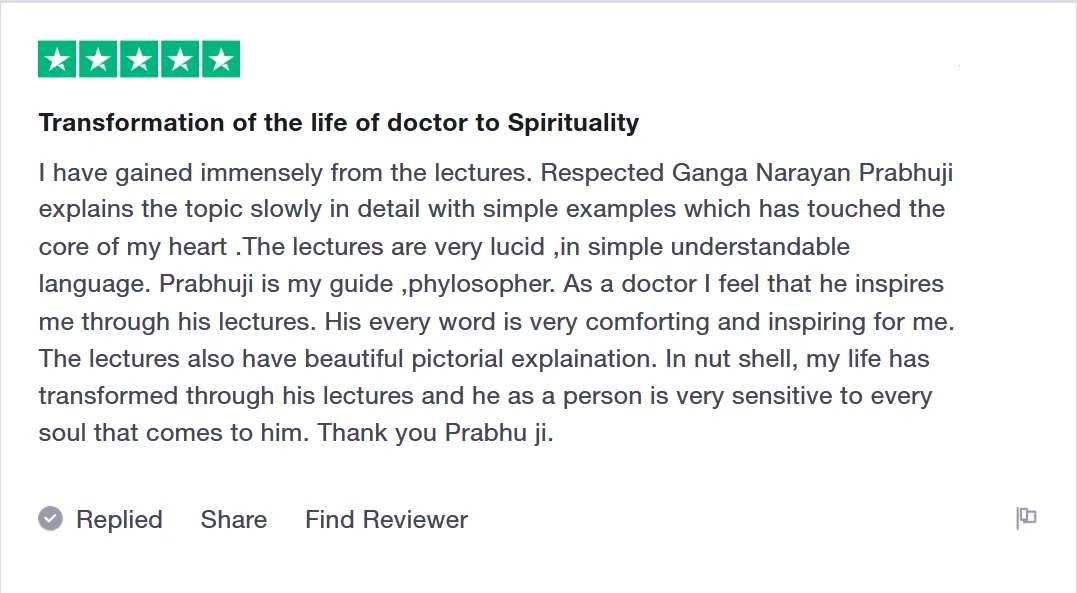The width and height of the screenshot is (1077, 593).
Task: Click the name "Ganga Narayan Prabhuji" in review
Action: click(x=811, y=172)
